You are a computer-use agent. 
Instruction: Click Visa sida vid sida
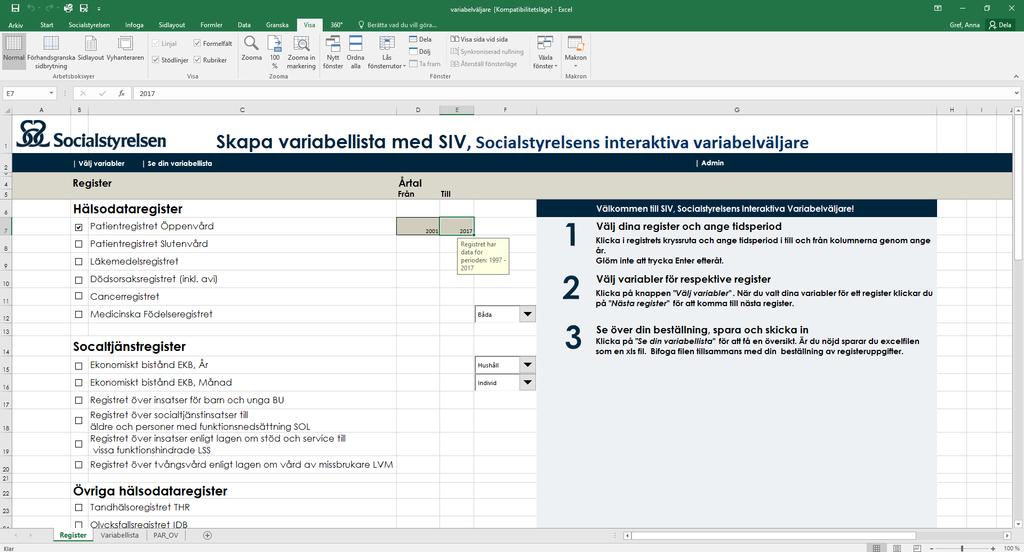point(479,39)
